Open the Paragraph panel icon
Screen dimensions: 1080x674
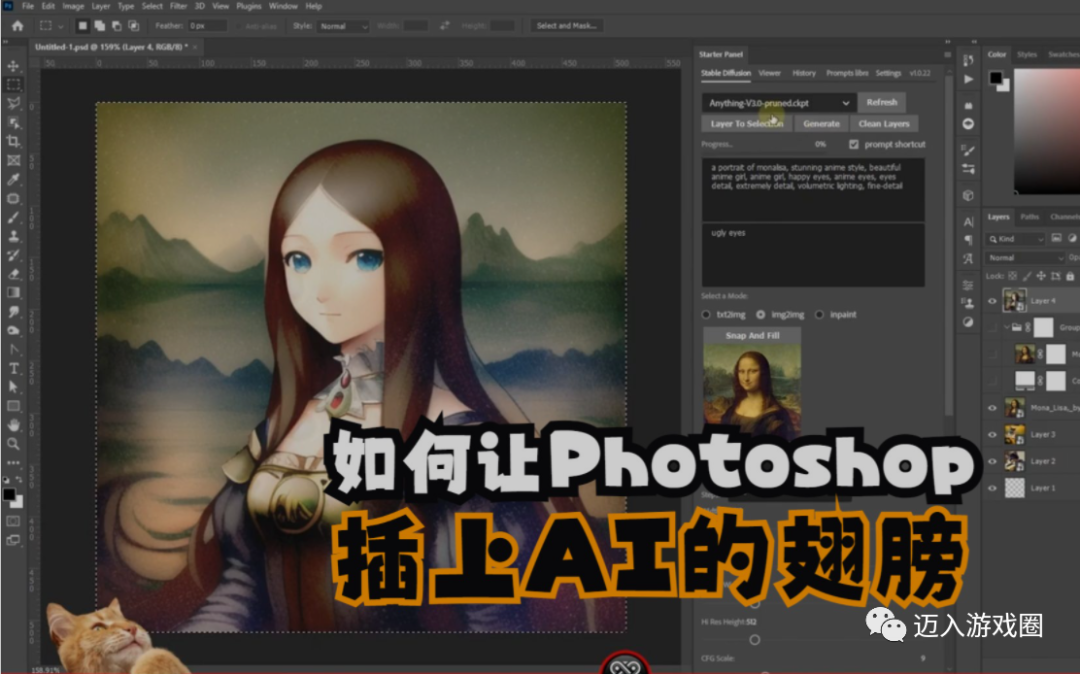968,240
